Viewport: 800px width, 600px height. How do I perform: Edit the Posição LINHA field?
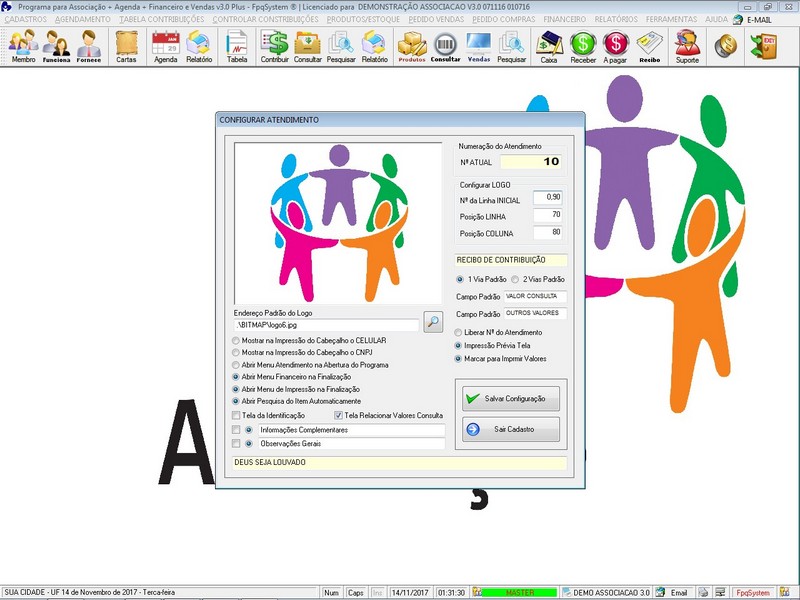547,215
